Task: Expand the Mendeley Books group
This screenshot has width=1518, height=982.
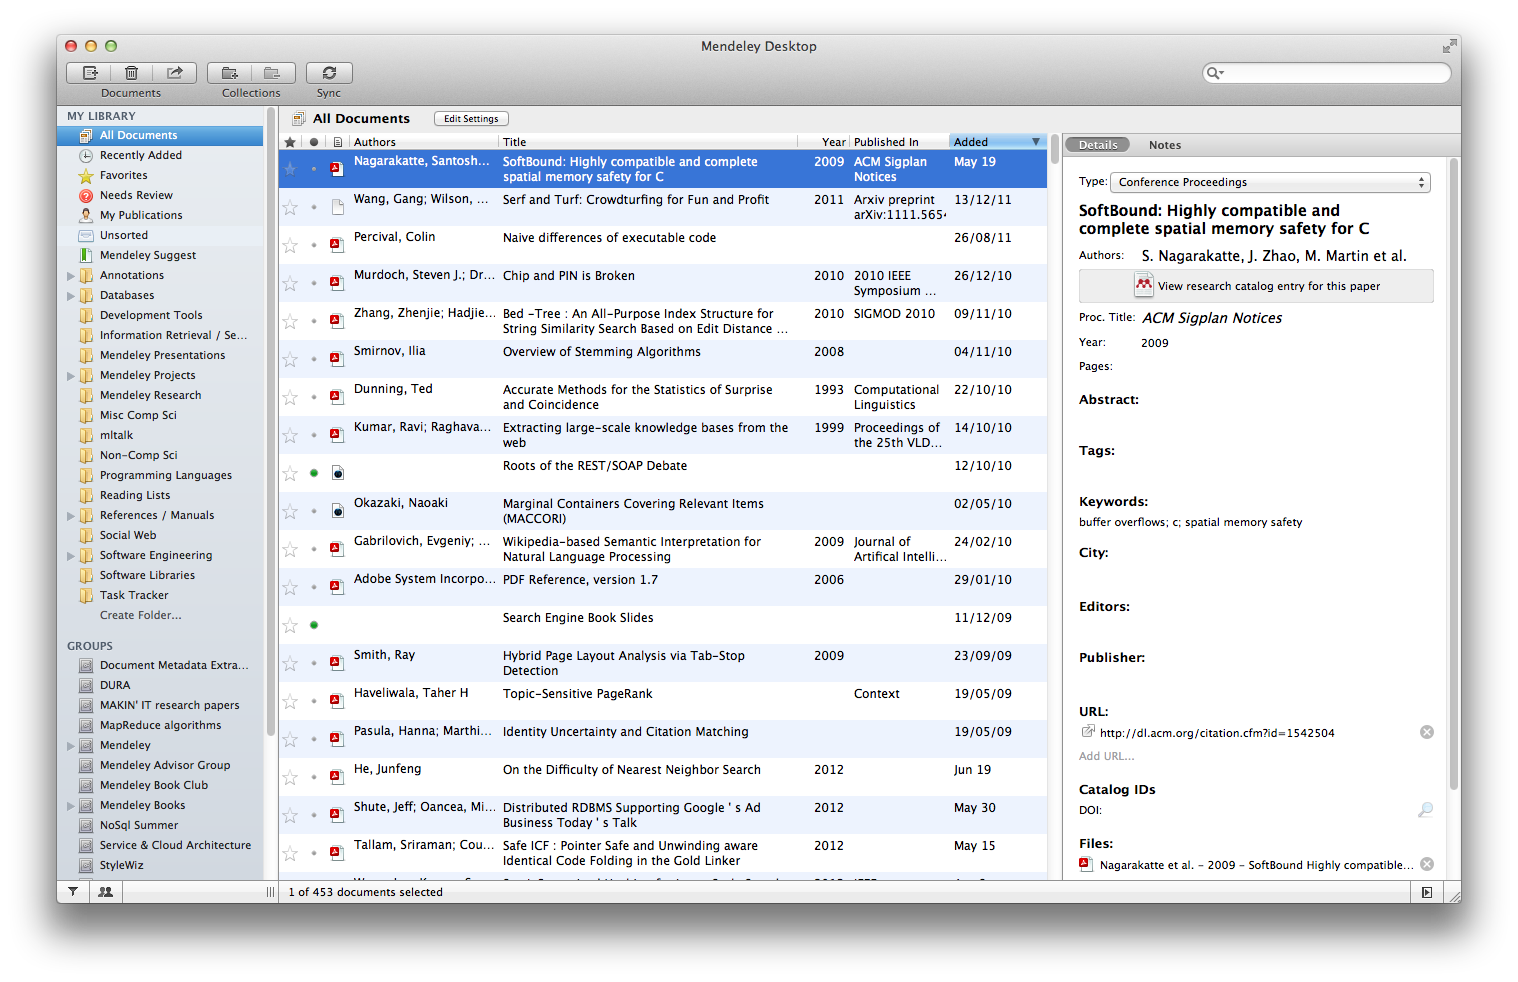Action: 71,805
